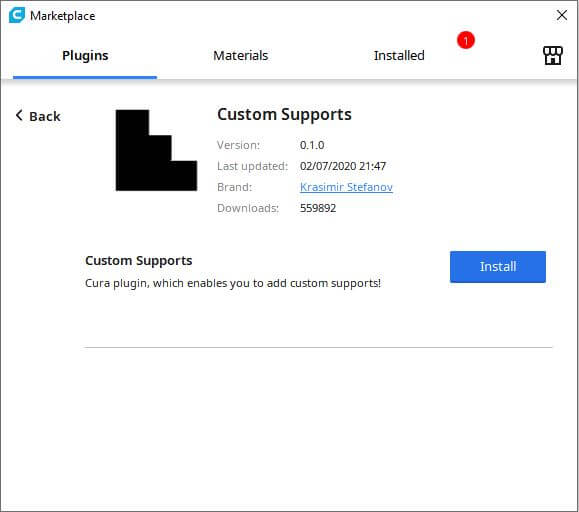Click the red notification badge
The image size is (579, 512).
point(466,40)
